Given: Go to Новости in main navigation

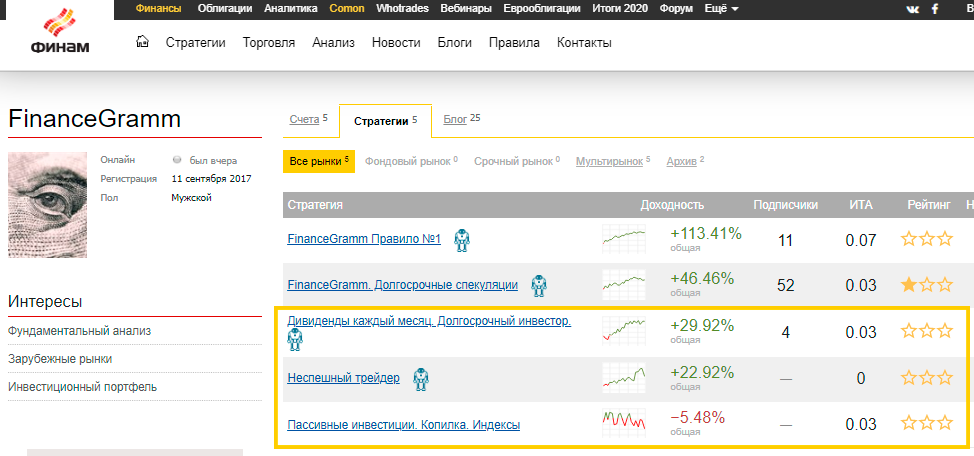Looking at the screenshot, I should click(396, 43).
